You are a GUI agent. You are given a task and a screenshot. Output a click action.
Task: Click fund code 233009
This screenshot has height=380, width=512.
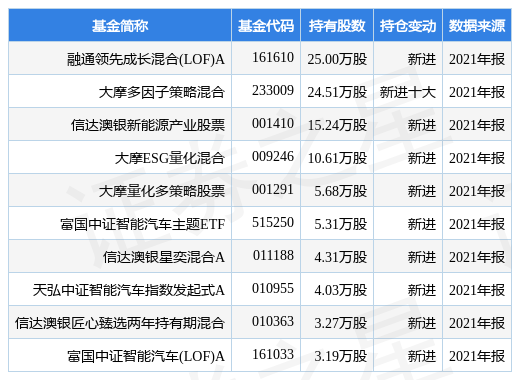point(273,91)
